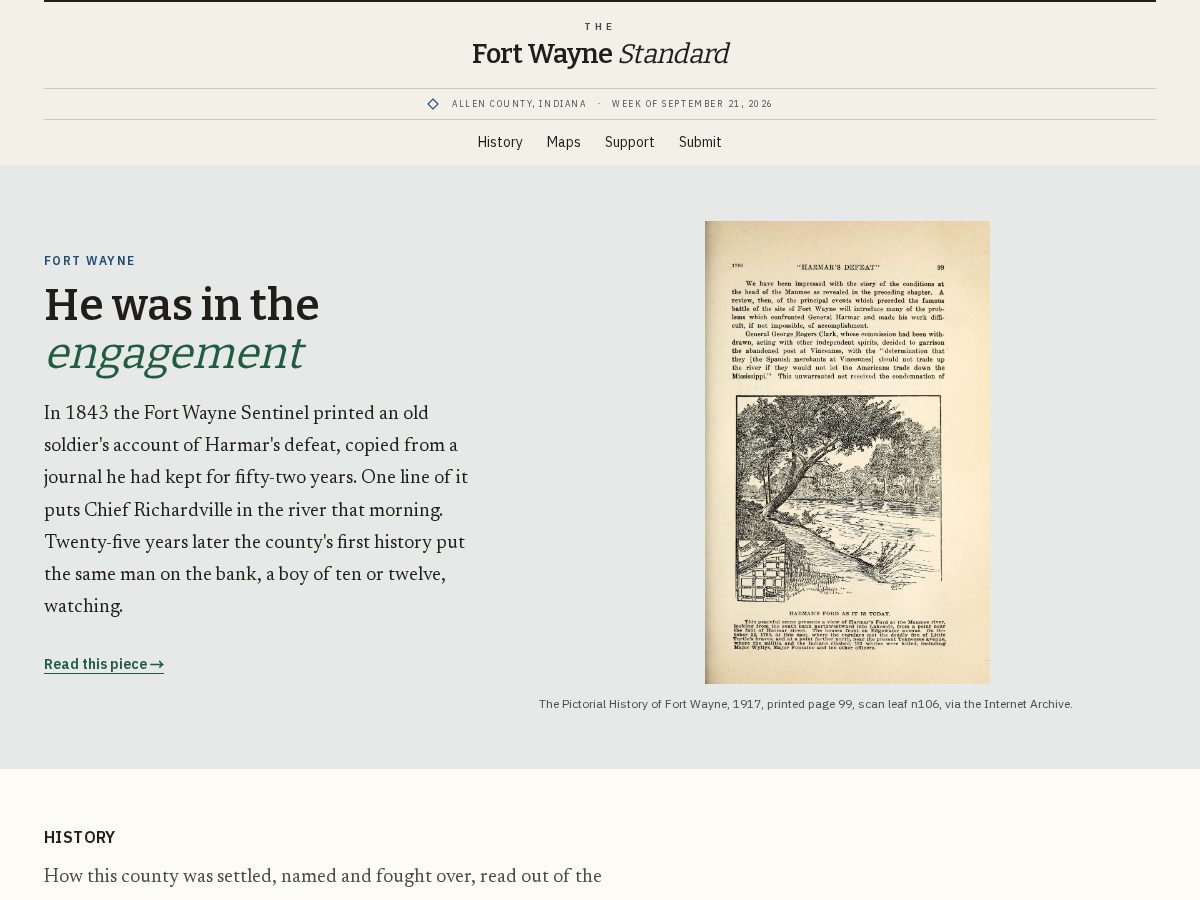Select the FORT WAYNE category label
The width and height of the screenshot is (1200, 900).
pyautogui.click(x=90, y=261)
